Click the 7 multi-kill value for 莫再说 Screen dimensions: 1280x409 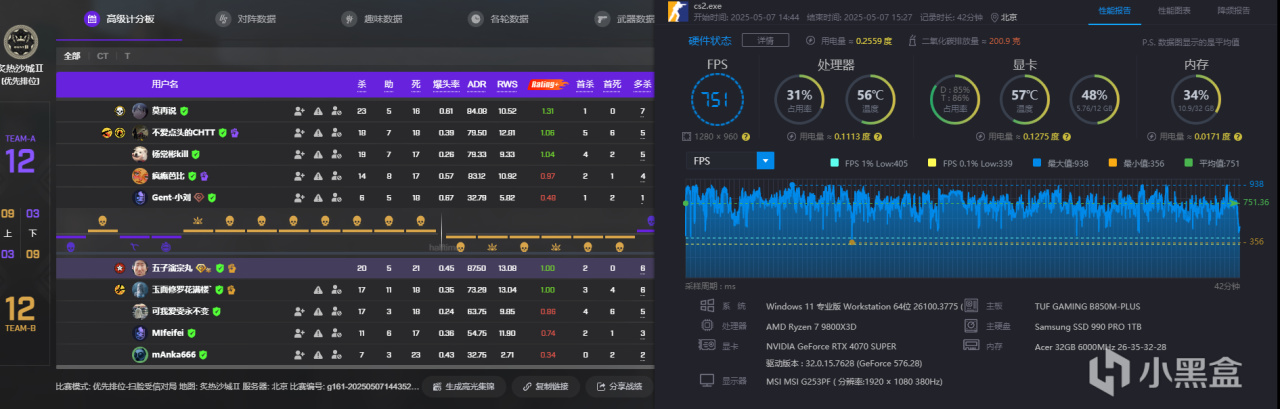[x=642, y=111]
